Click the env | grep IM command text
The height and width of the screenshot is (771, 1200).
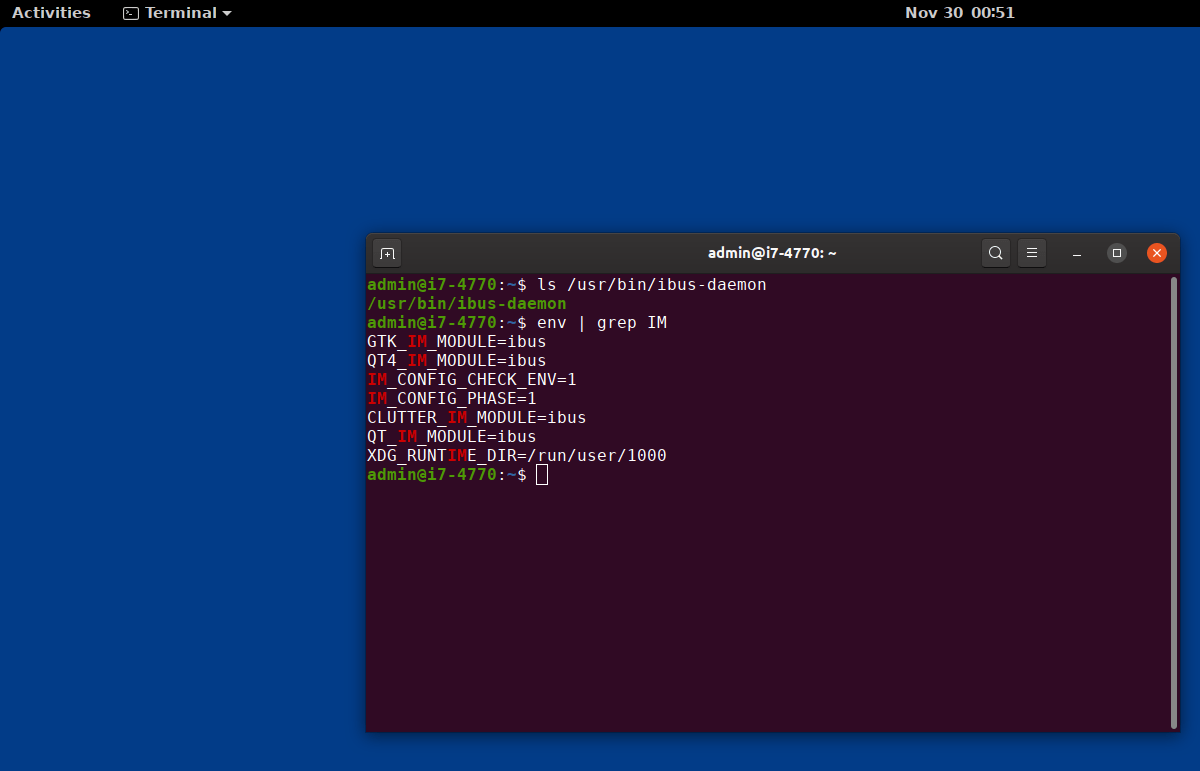(x=601, y=322)
